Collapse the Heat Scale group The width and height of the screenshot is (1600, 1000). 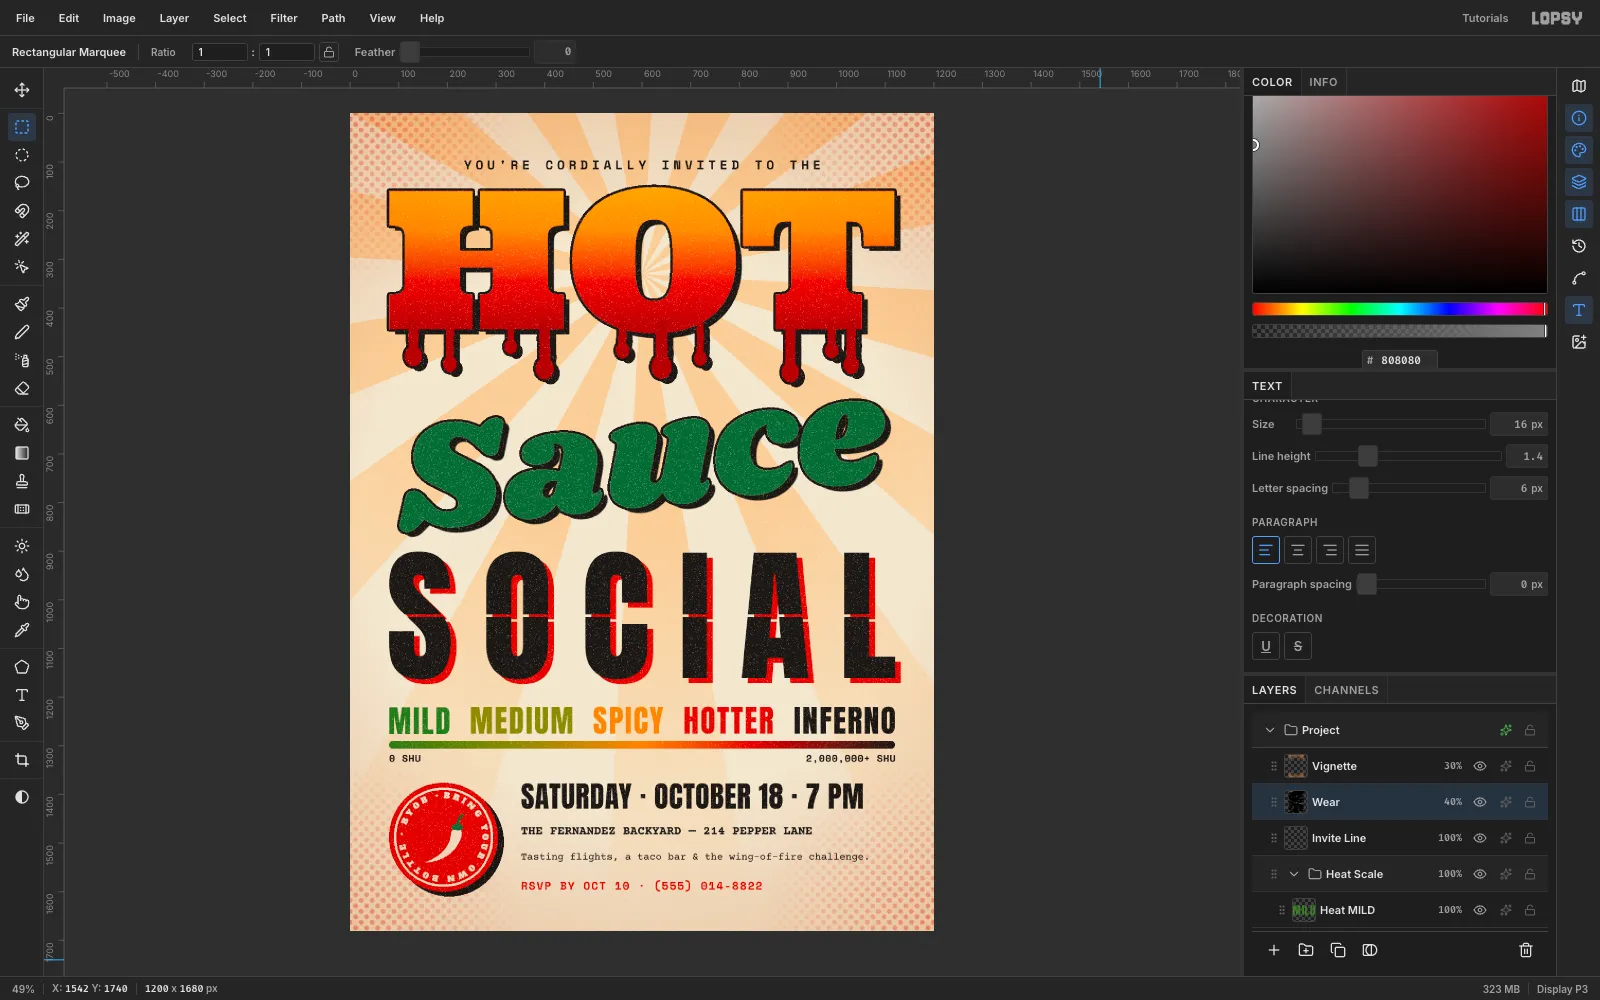[x=1294, y=874]
